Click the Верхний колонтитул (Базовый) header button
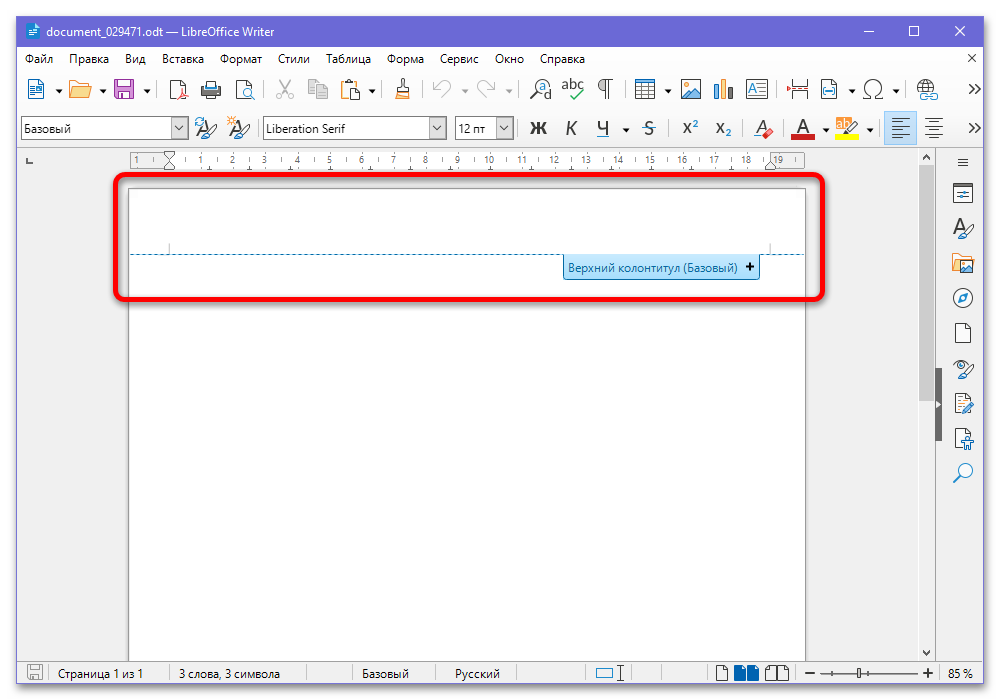This screenshot has width=1000, height=700. point(661,268)
